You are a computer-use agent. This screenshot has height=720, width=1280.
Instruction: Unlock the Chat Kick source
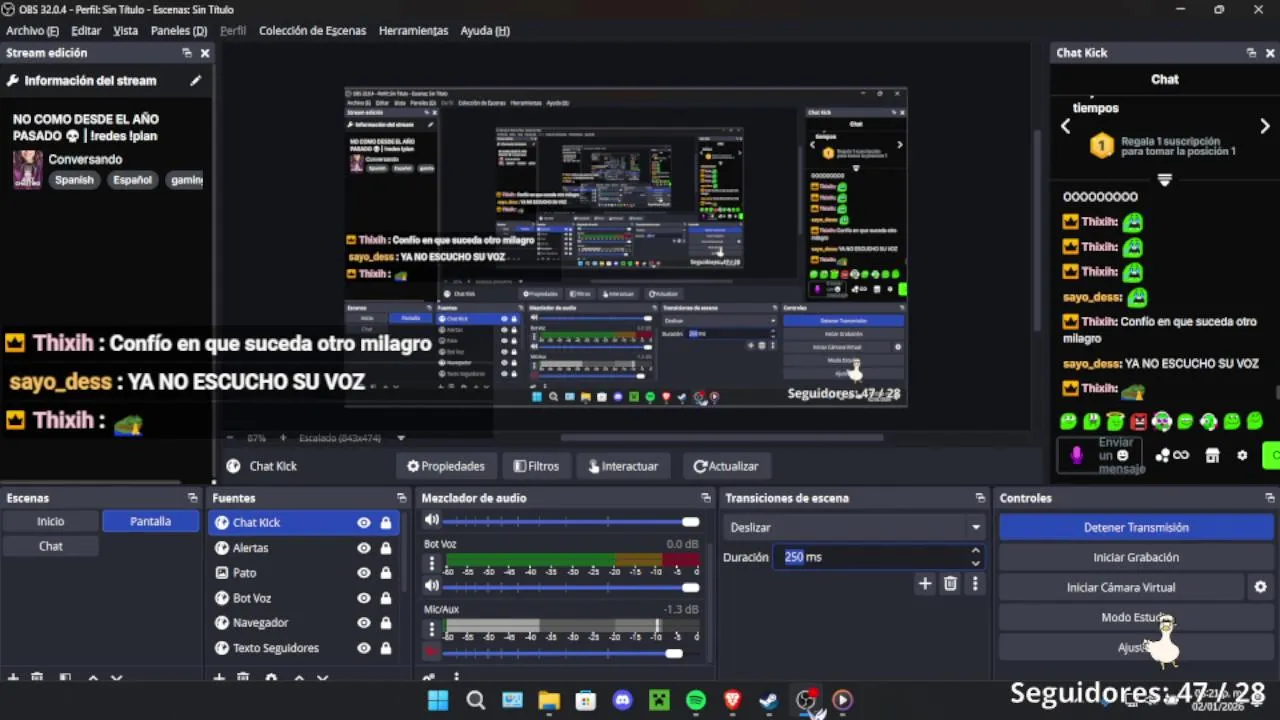coord(385,522)
